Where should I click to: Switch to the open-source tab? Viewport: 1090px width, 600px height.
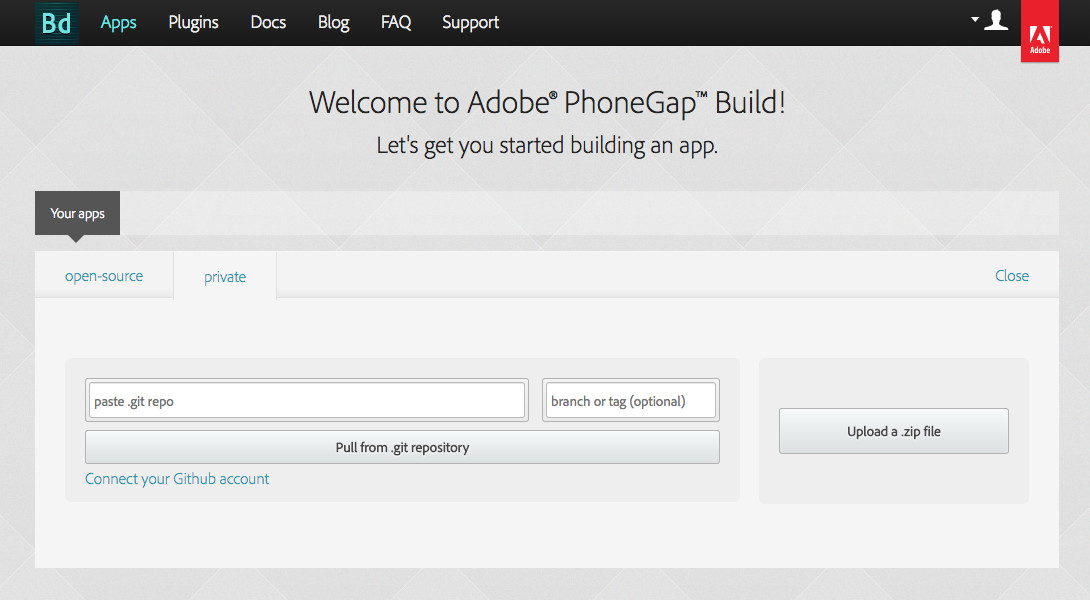pos(103,275)
